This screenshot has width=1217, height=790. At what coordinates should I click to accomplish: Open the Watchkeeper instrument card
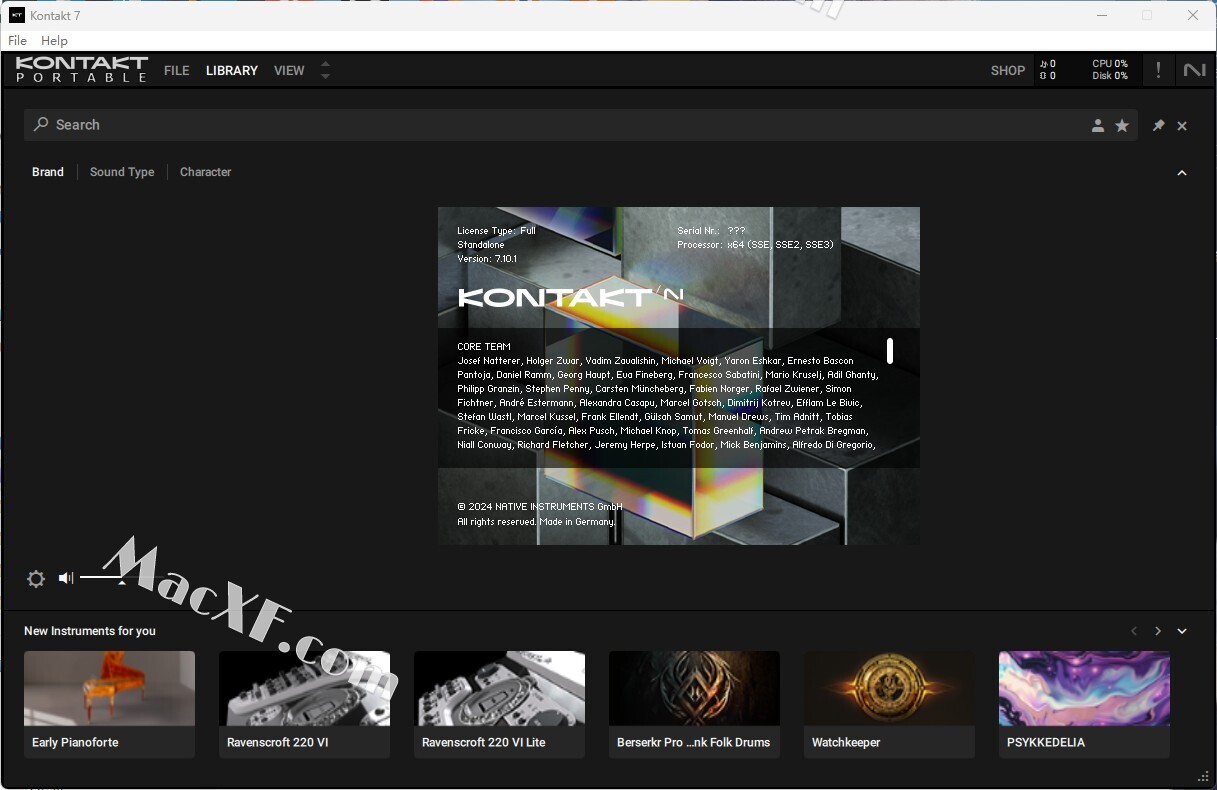click(x=890, y=704)
